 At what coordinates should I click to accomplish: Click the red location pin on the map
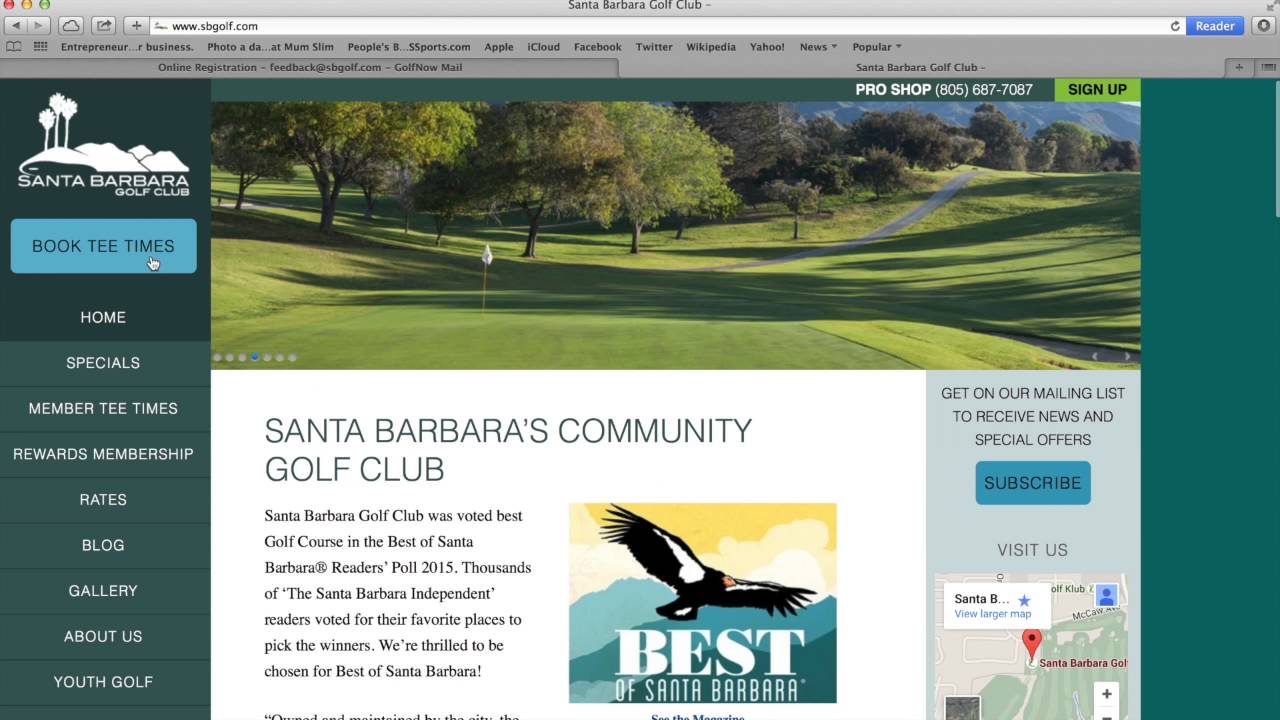coord(1032,644)
